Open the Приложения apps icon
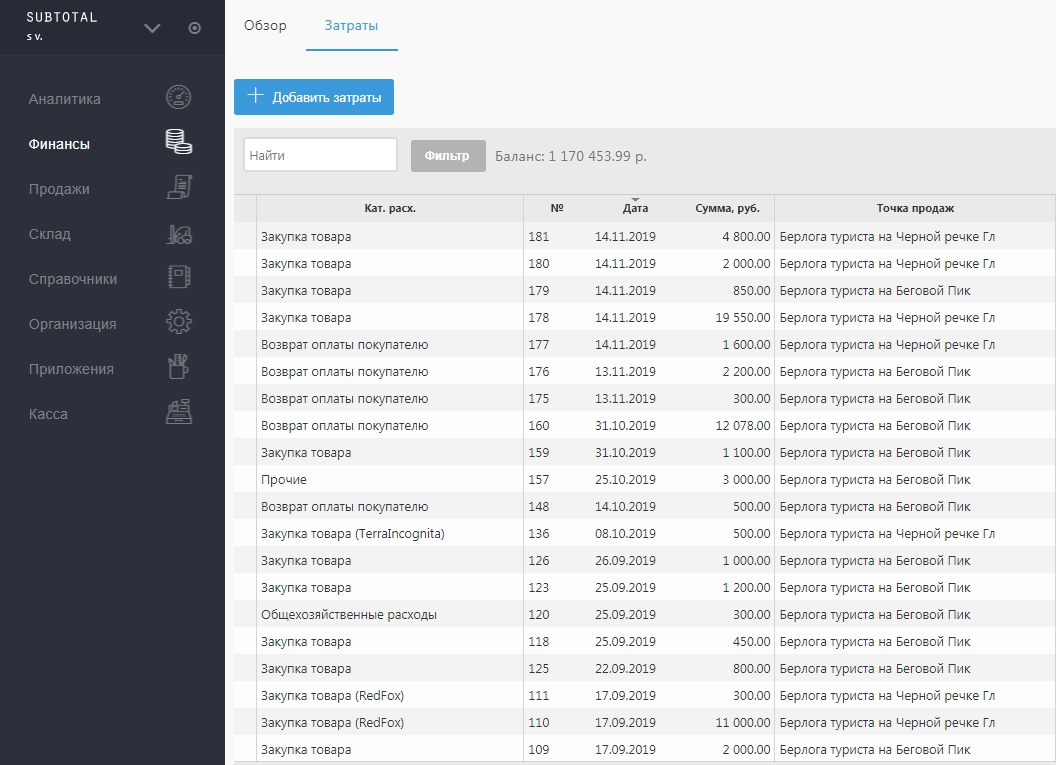1056x765 pixels. [178, 367]
